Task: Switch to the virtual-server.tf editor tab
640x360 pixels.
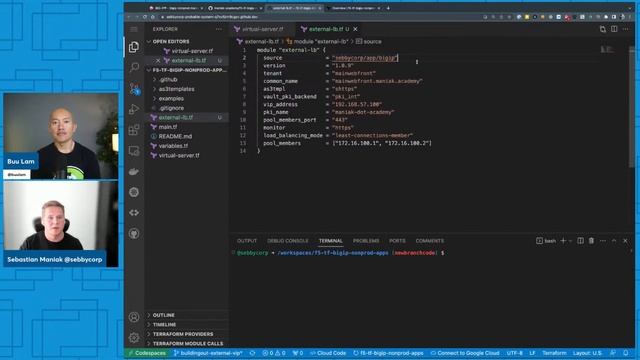Action: point(262,29)
